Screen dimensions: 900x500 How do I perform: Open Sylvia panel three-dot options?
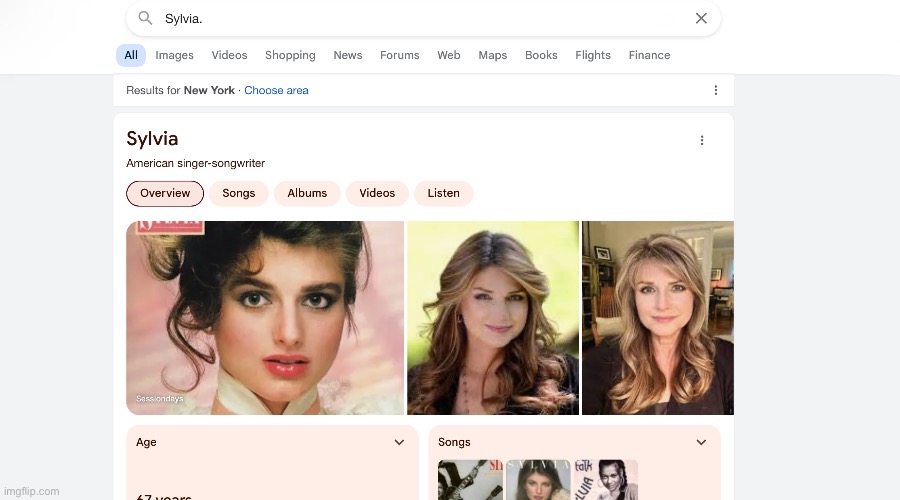point(702,141)
